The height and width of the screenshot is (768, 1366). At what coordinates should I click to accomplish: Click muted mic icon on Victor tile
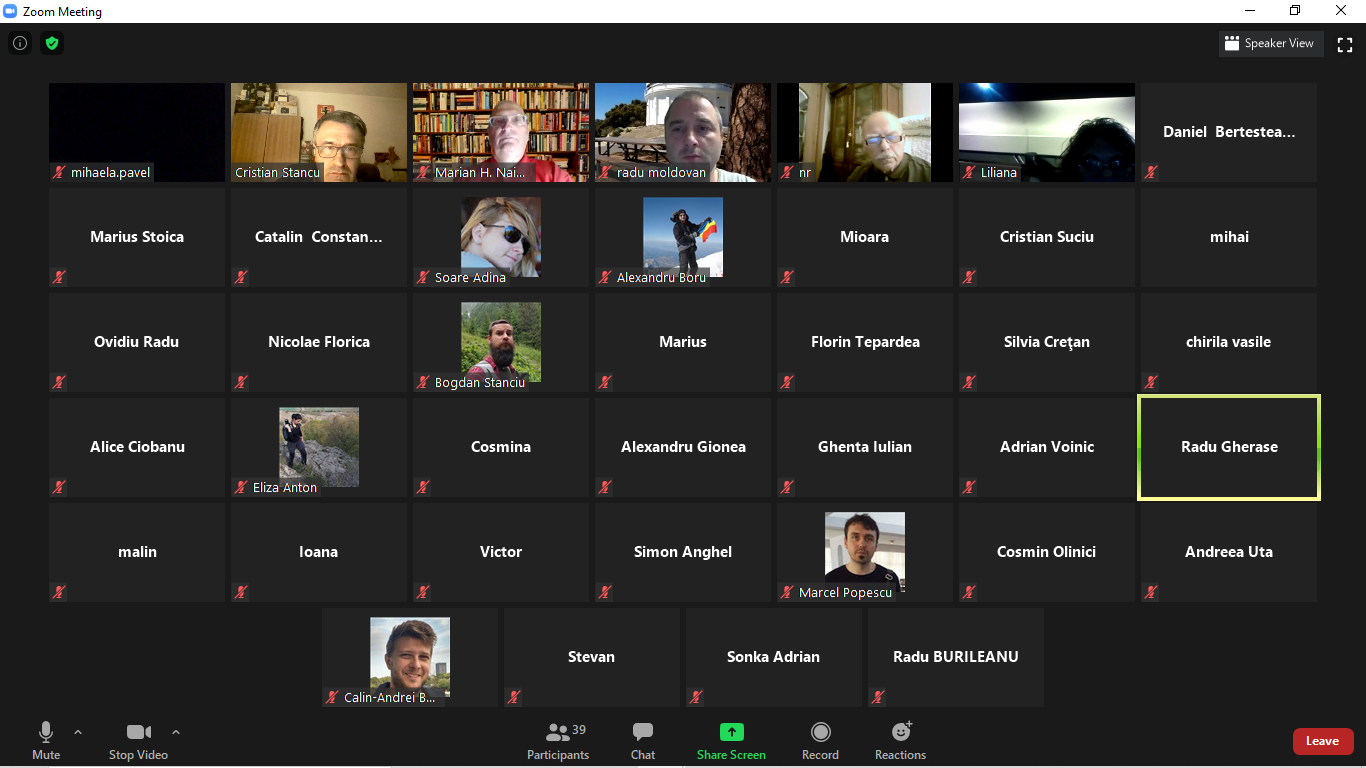tap(424, 592)
